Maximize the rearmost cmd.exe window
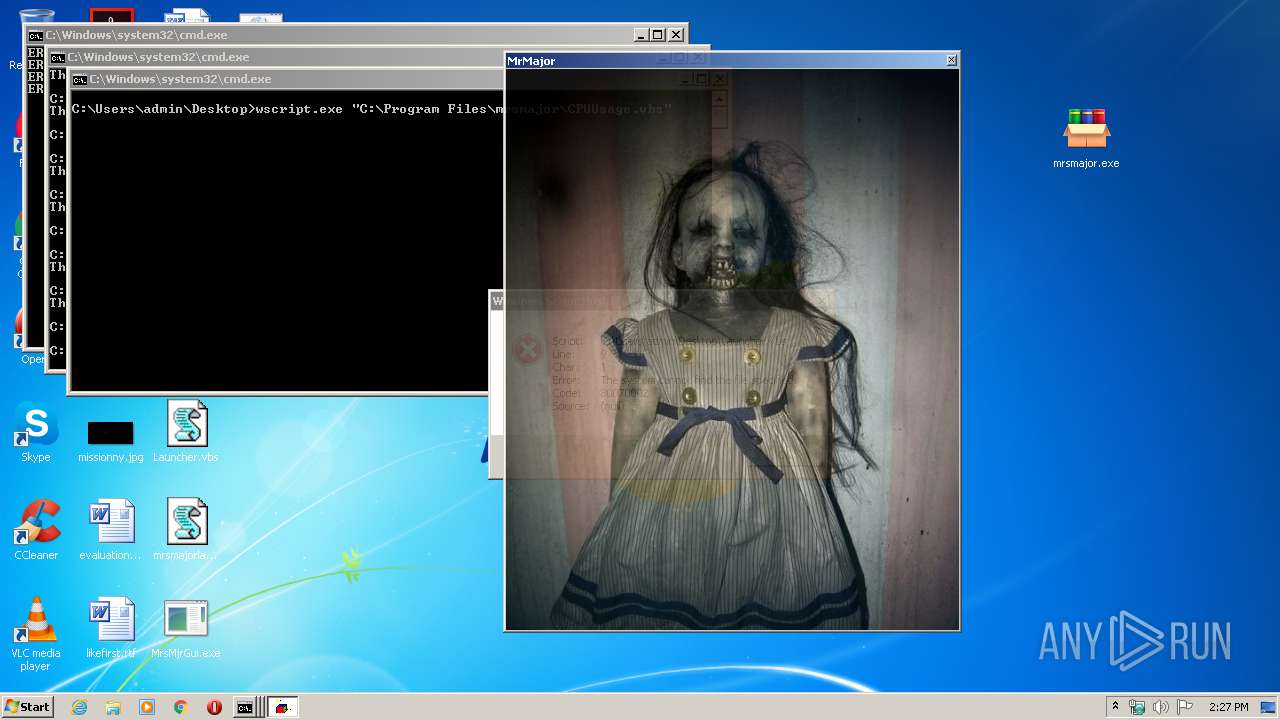 point(657,35)
